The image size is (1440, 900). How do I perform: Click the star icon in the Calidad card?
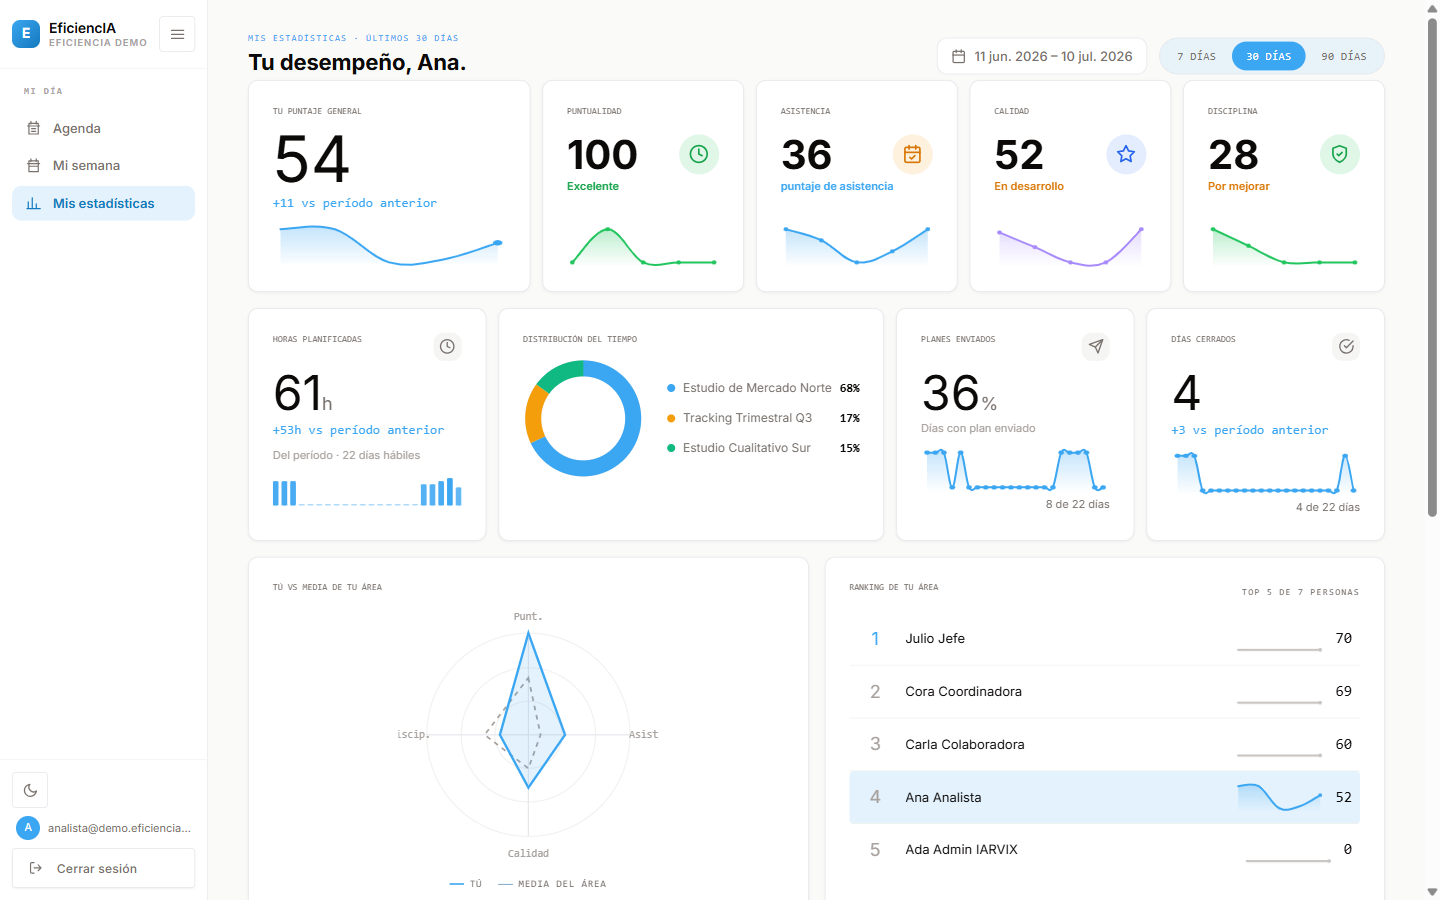click(1126, 154)
